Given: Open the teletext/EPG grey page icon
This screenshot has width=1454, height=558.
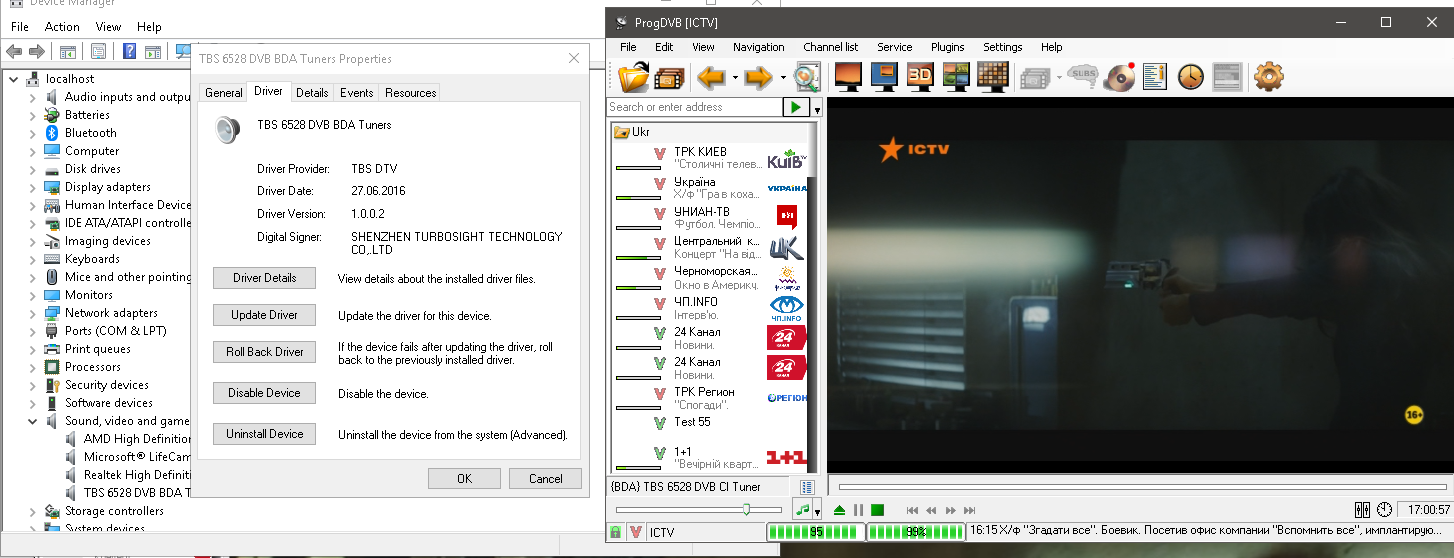Looking at the screenshot, I should click(x=1226, y=76).
